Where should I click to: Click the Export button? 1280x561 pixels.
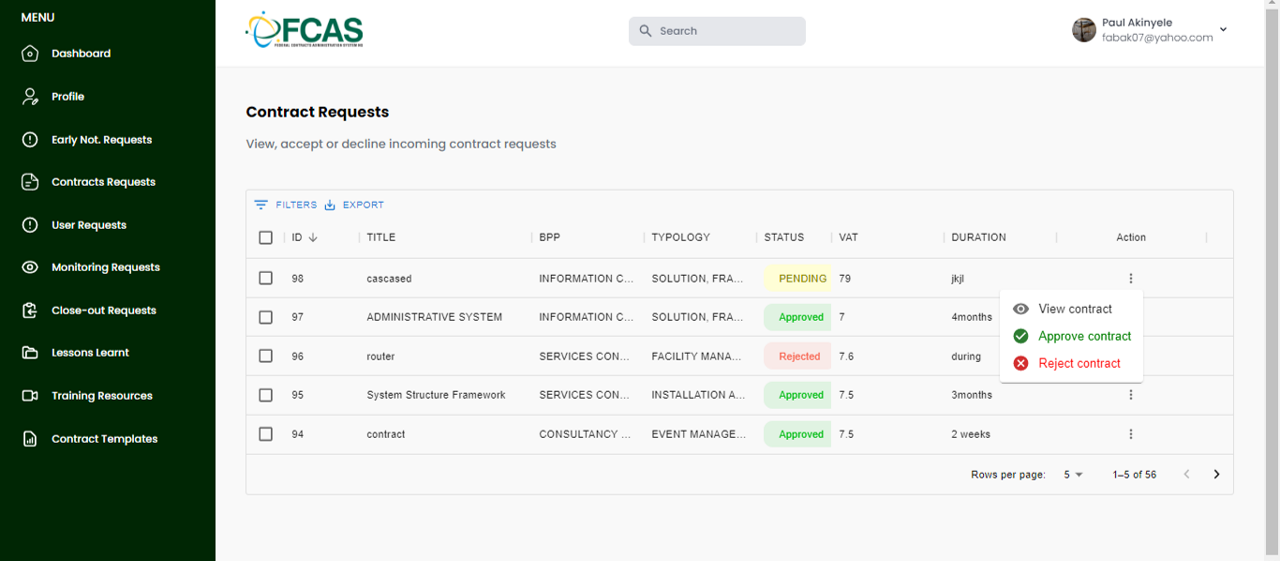click(x=355, y=205)
